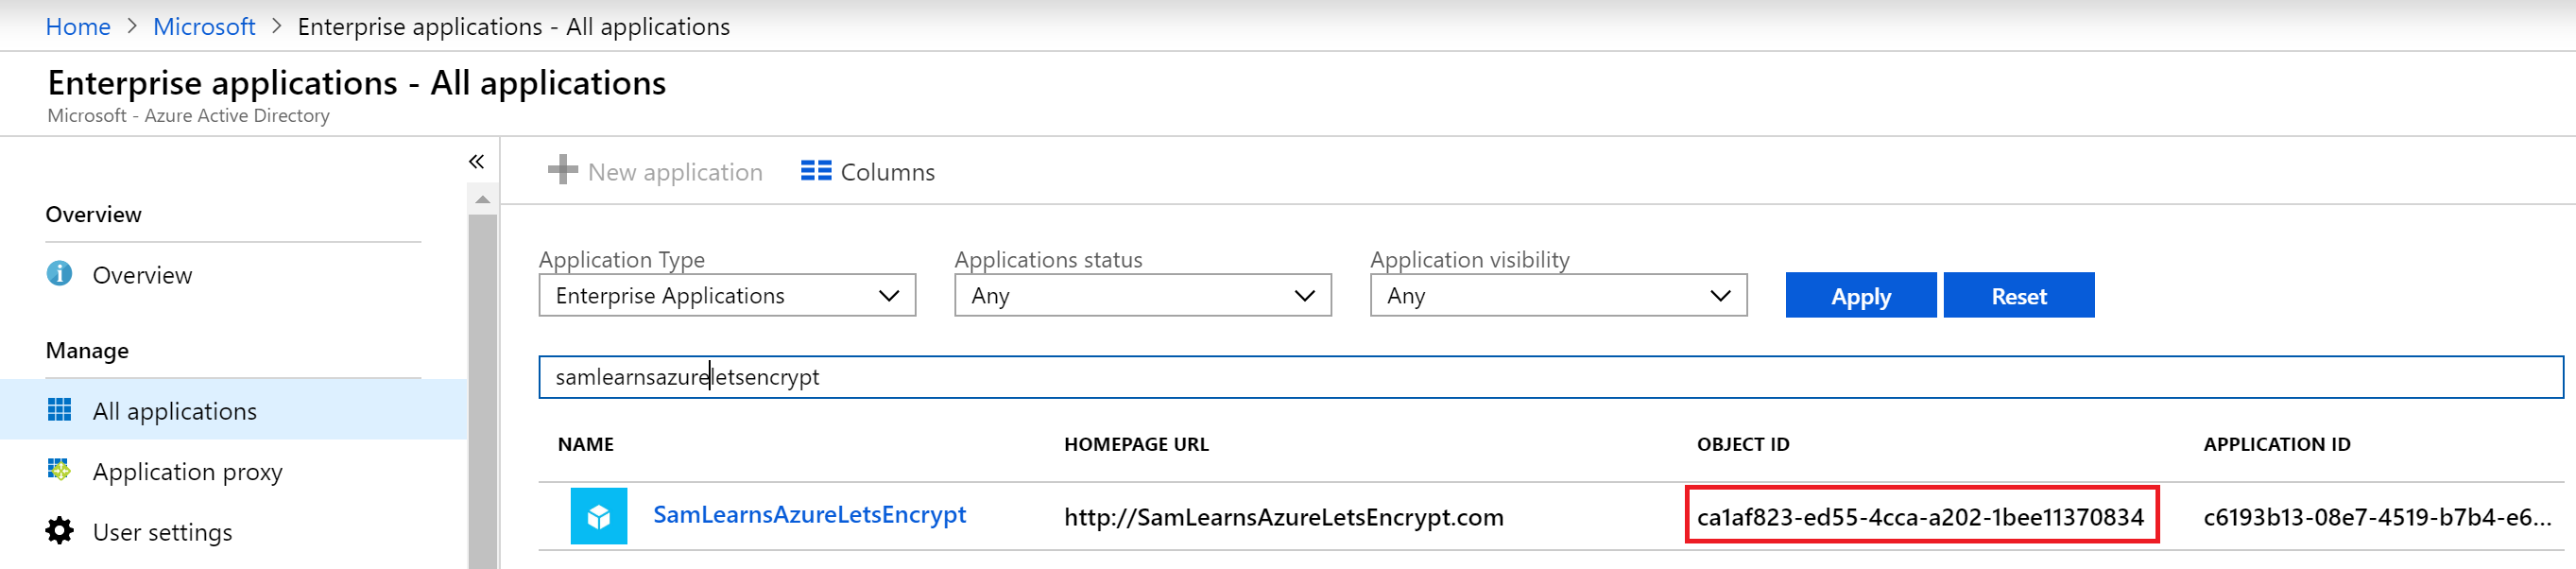Open the Application Type dropdown

(727, 296)
